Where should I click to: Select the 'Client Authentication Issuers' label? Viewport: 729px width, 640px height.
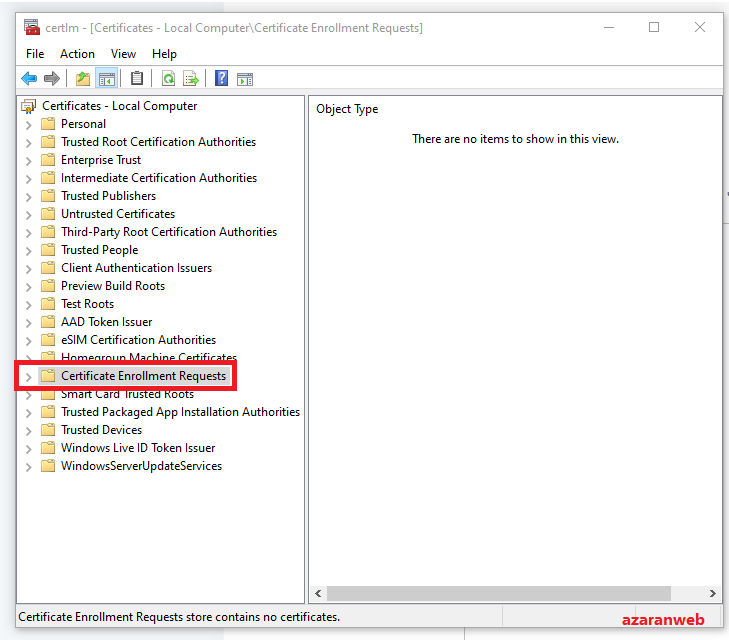point(136,268)
